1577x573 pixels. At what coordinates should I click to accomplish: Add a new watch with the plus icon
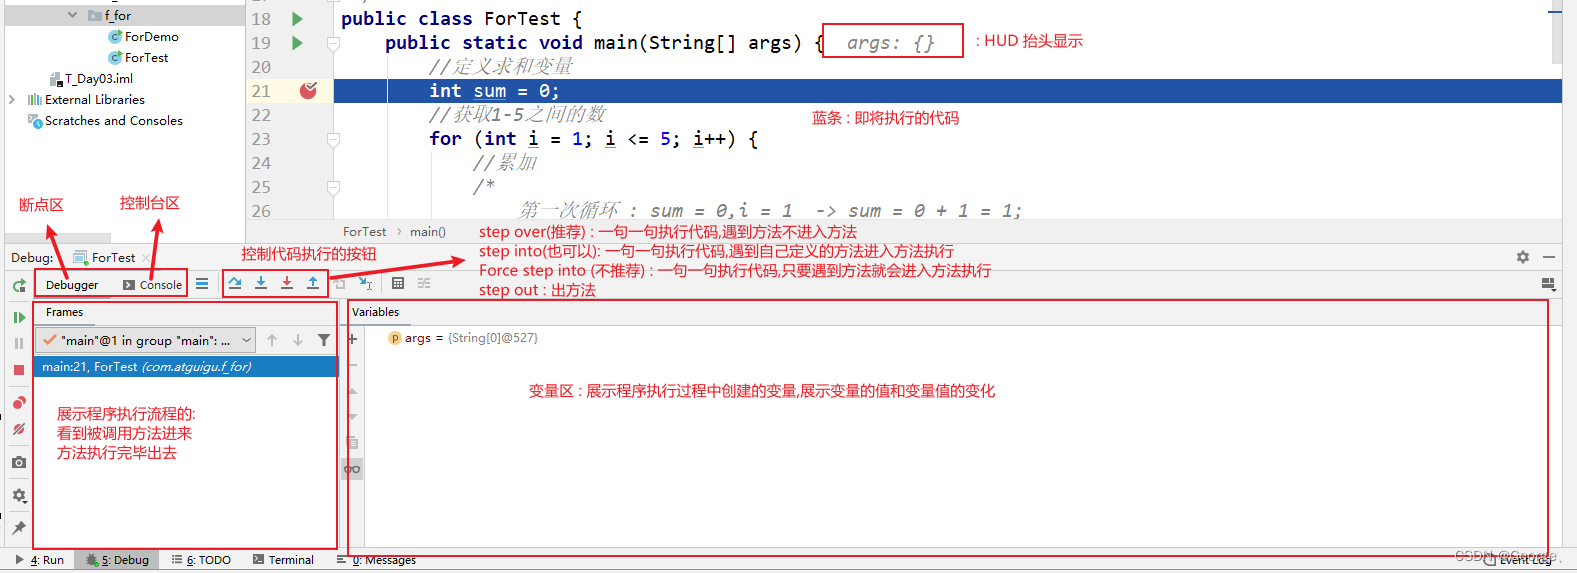pyautogui.click(x=353, y=339)
